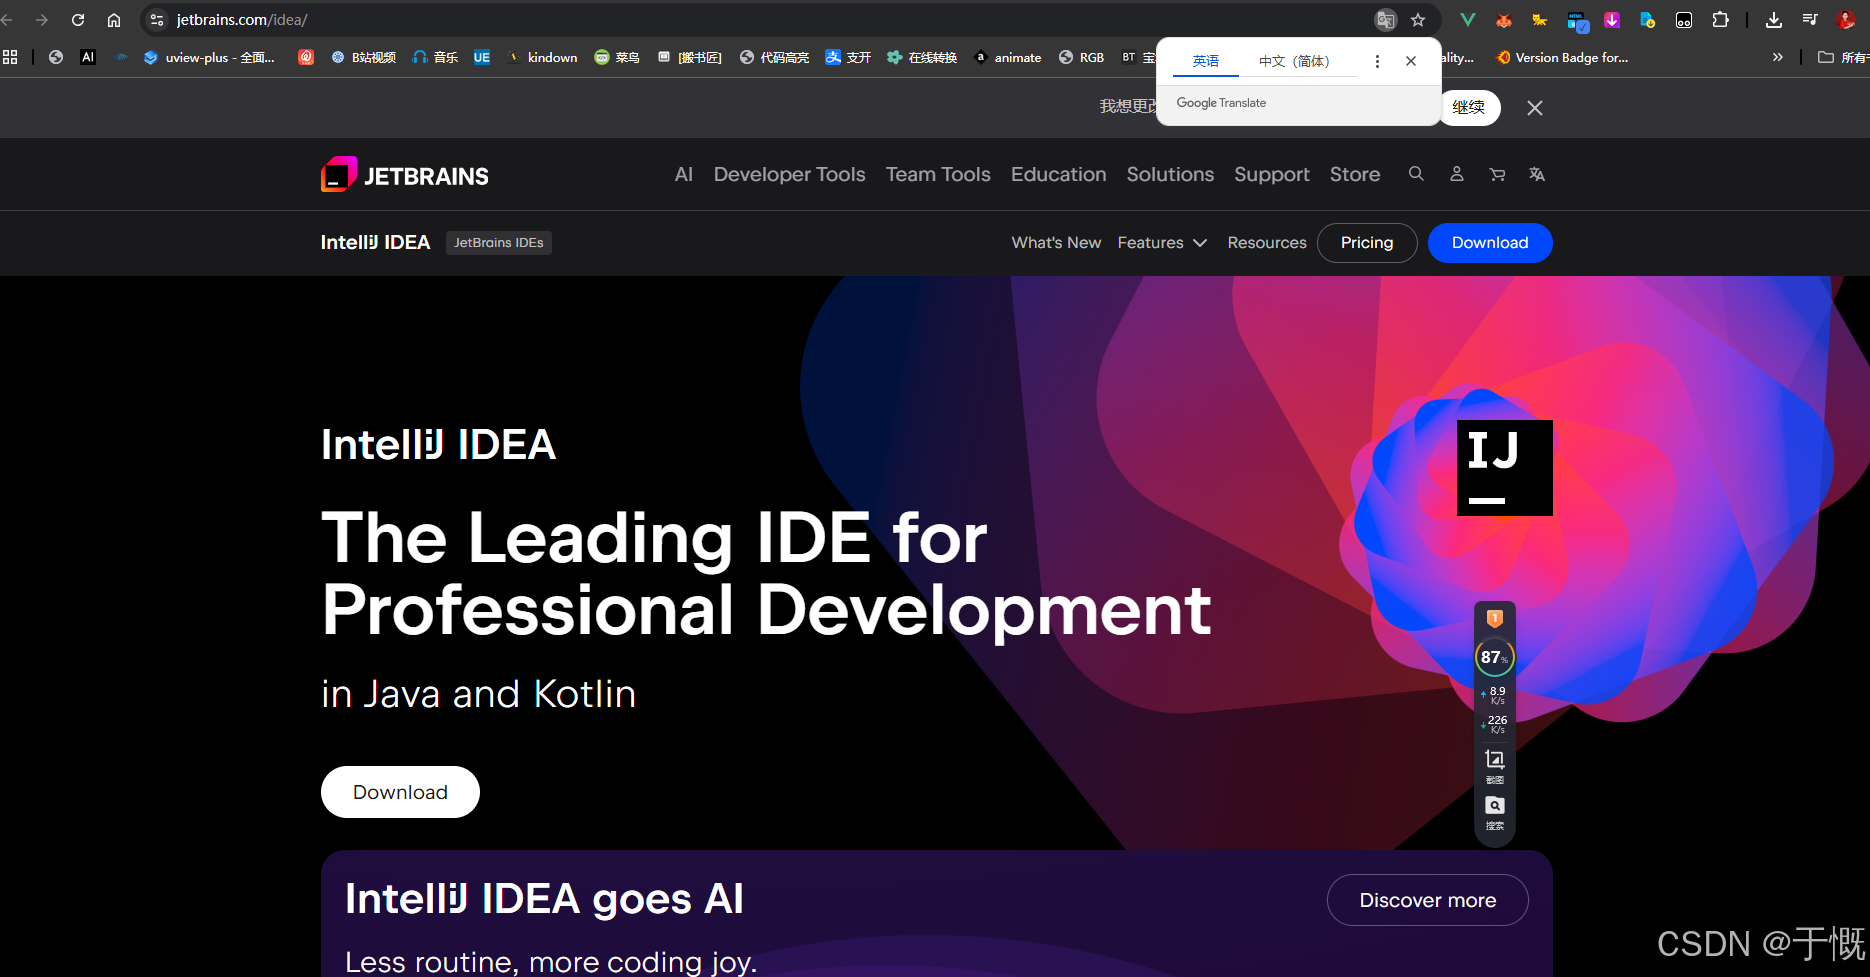Screen dimensions: 1870x977
Task: Click the Pricing button
Action: [x=1367, y=243]
